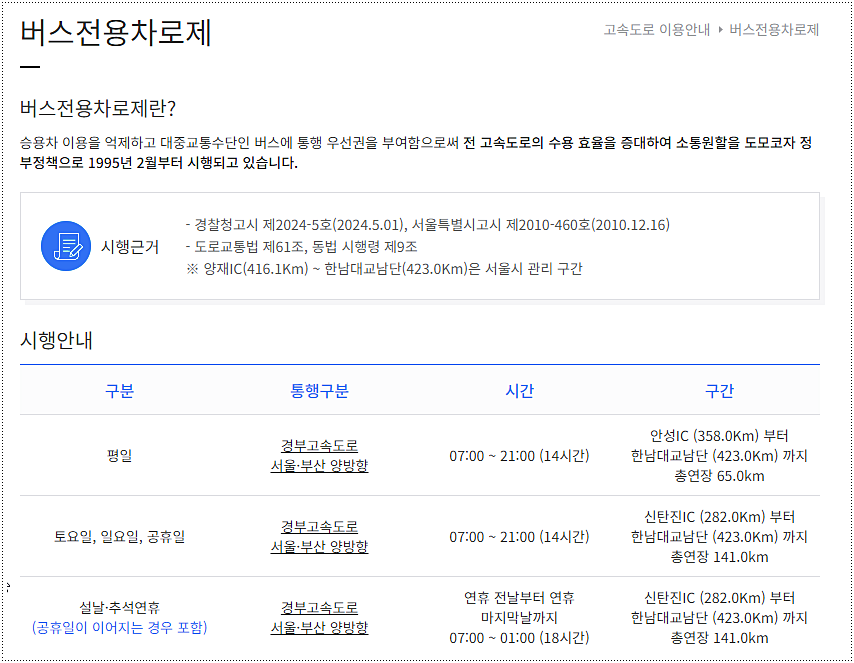Click the 평일 row label cell
This screenshot has height=663, width=854.
coord(119,456)
